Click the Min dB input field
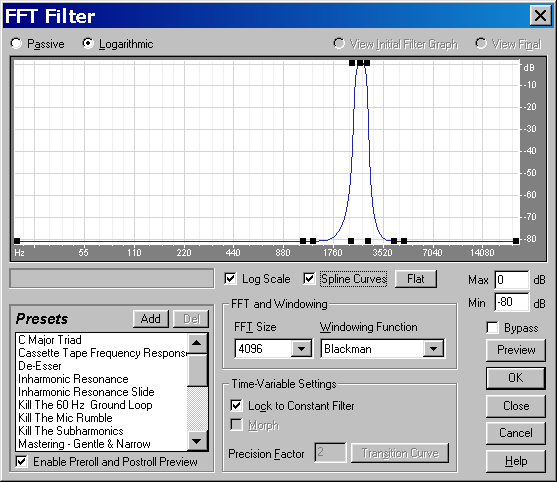 [x=511, y=302]
